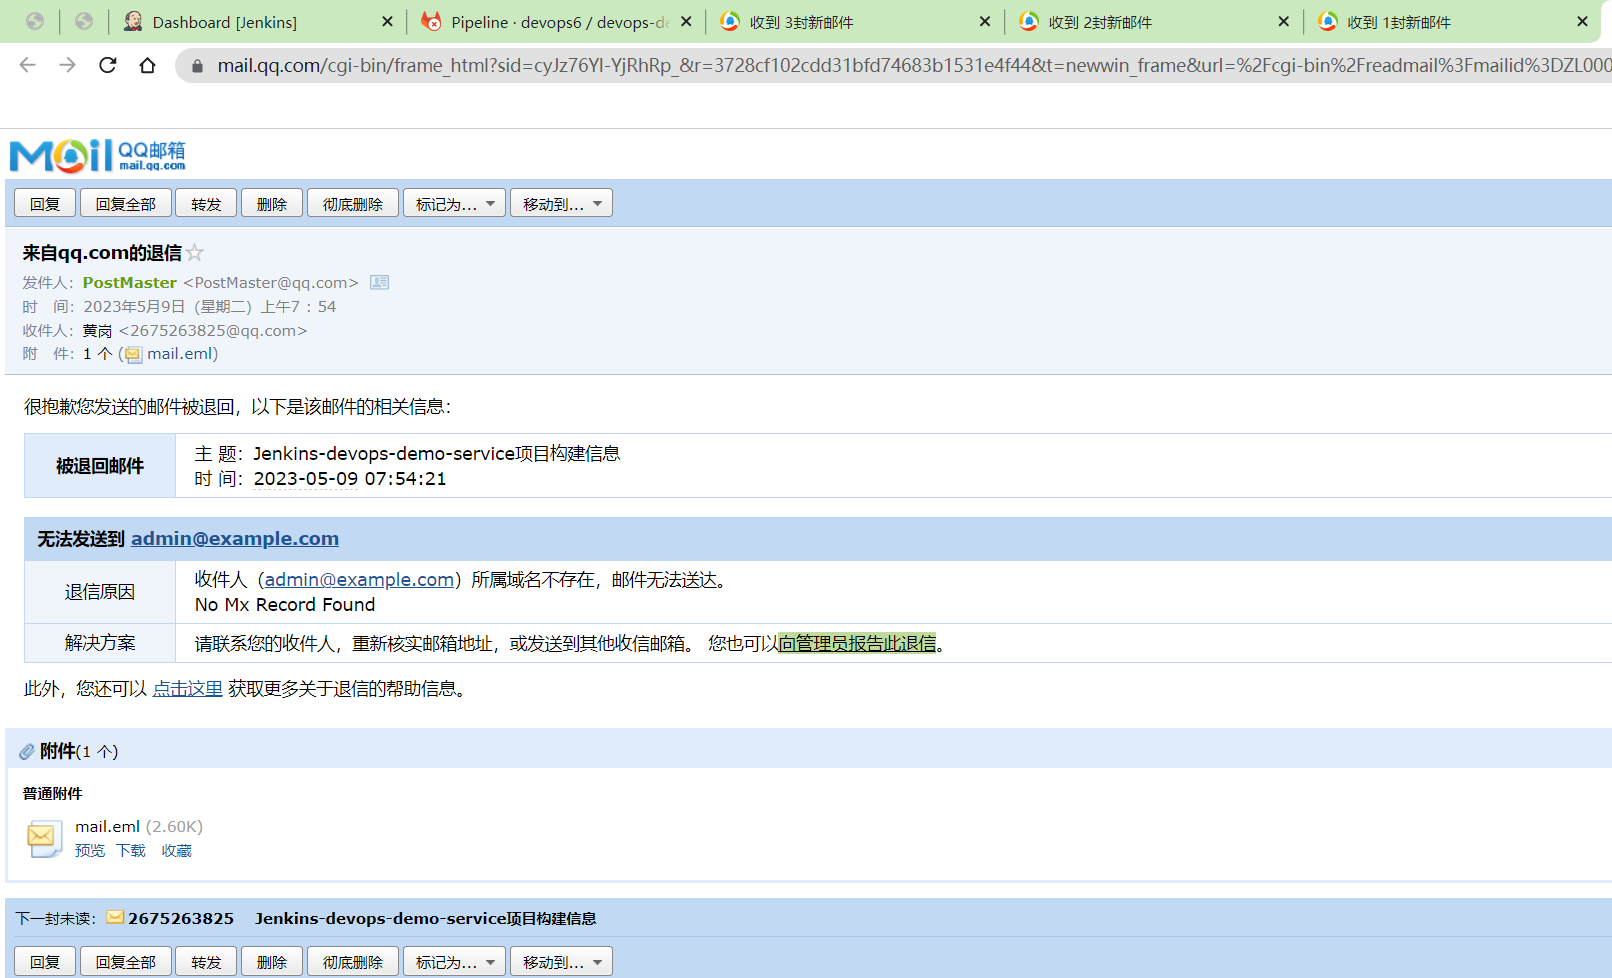
Task: Open the PostMaster sender contact card icon
Action: tap(379, 282)
